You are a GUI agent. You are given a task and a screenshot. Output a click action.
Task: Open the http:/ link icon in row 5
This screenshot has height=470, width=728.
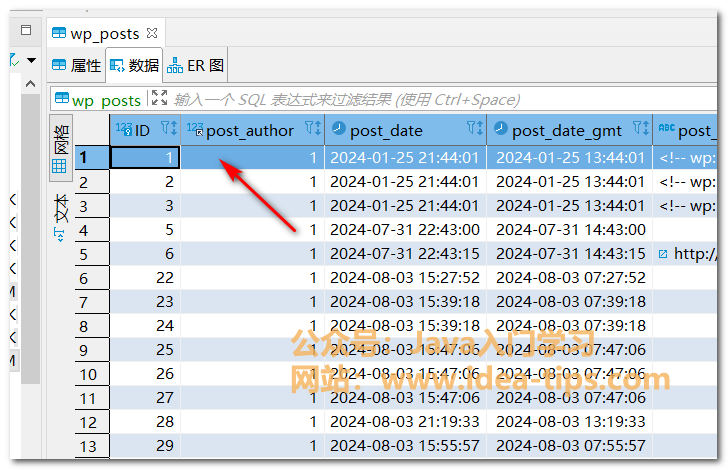[x=663, y=254]
